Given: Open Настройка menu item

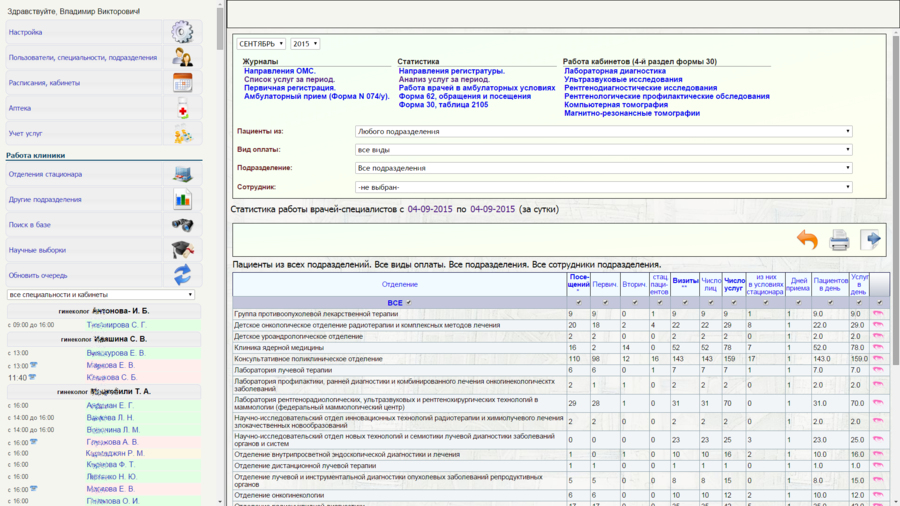Looking at the screenshot, I should 25,32.
